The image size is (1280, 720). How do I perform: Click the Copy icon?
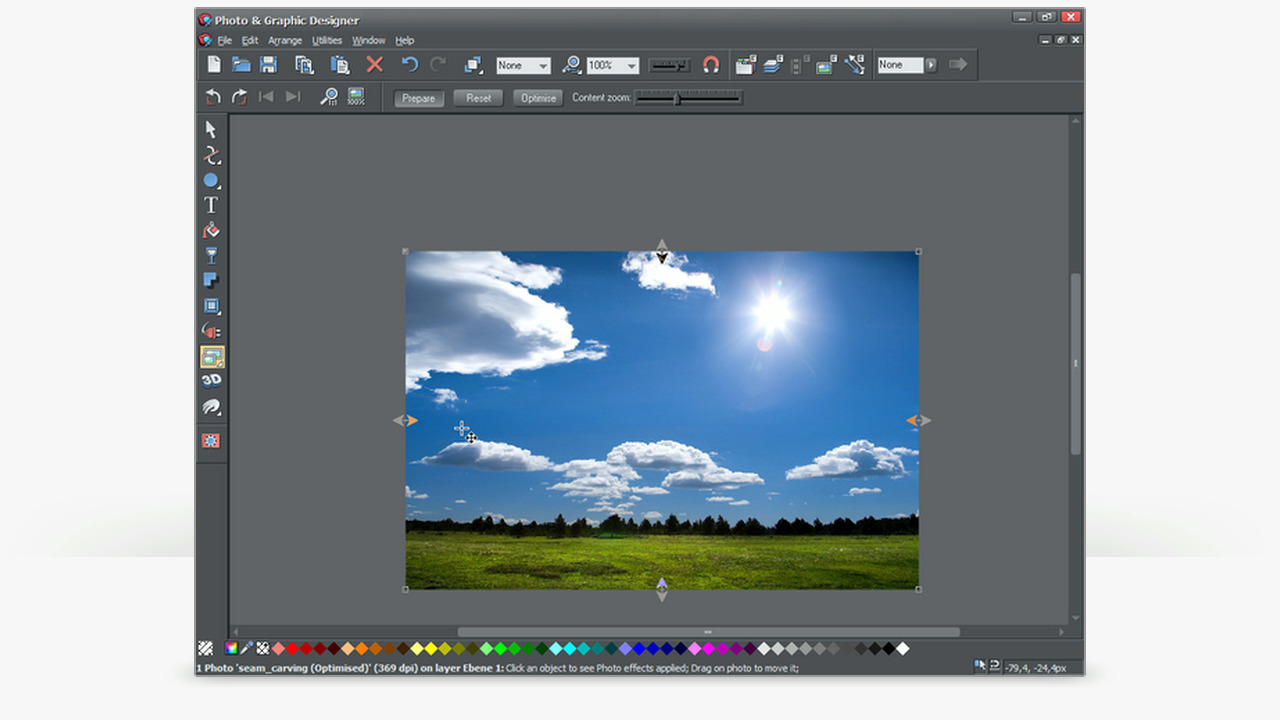304,64
